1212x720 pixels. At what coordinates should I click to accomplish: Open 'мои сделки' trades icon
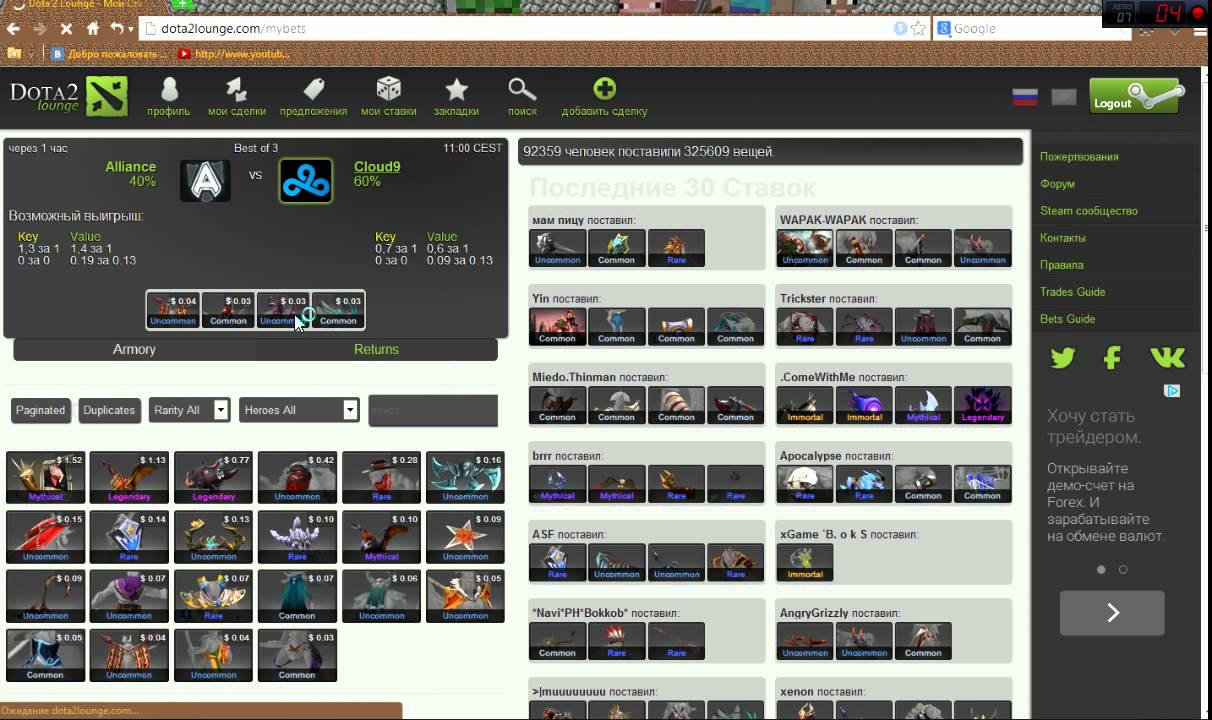point(237,89)
